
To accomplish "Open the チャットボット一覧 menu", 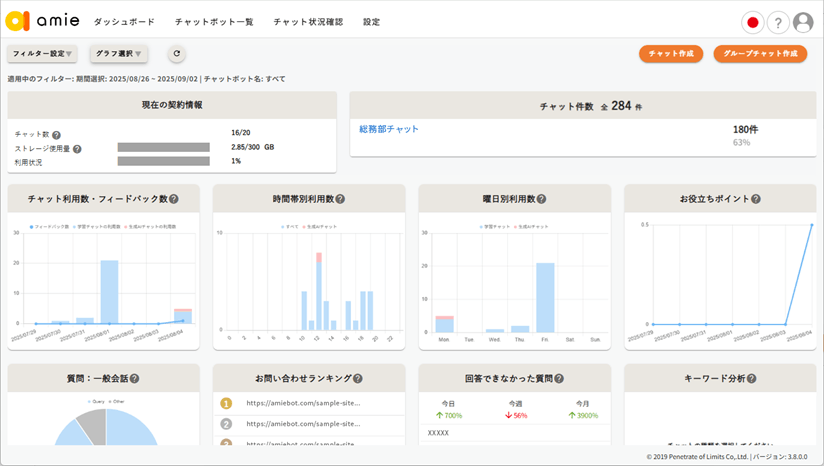I will (214, 22).
